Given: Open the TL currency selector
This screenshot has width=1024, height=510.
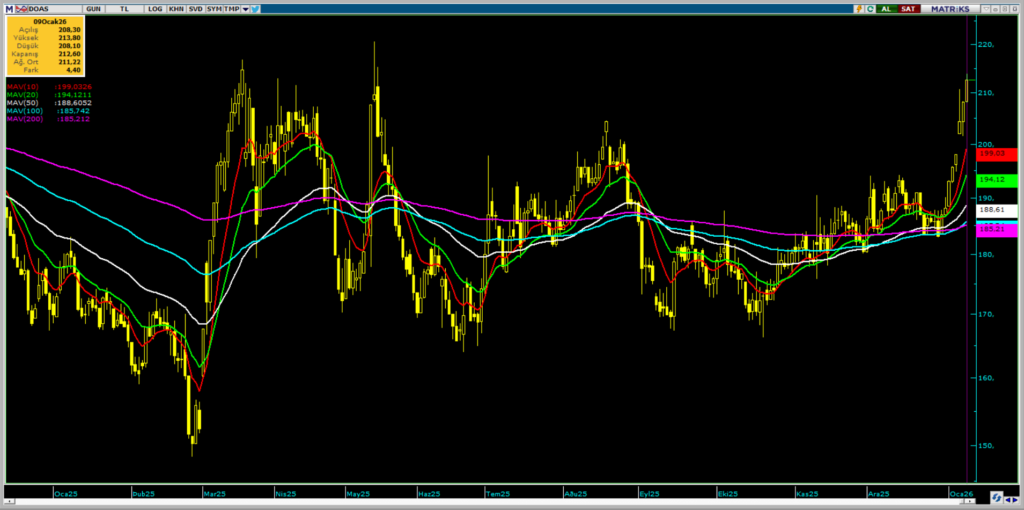Looking at the screenshot, I should pos(124,8).
